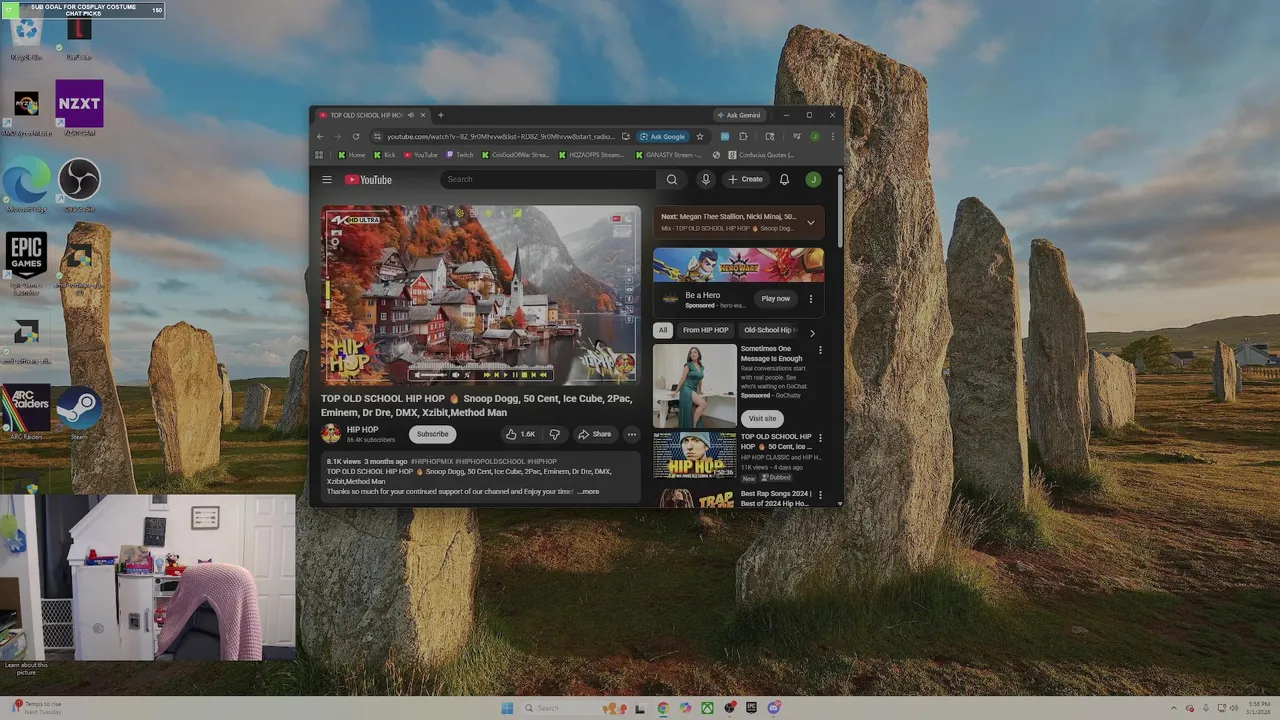Open the YouTube account avatar menu
The width and height of the screenshot is (1280, 720).
(813, 180)
